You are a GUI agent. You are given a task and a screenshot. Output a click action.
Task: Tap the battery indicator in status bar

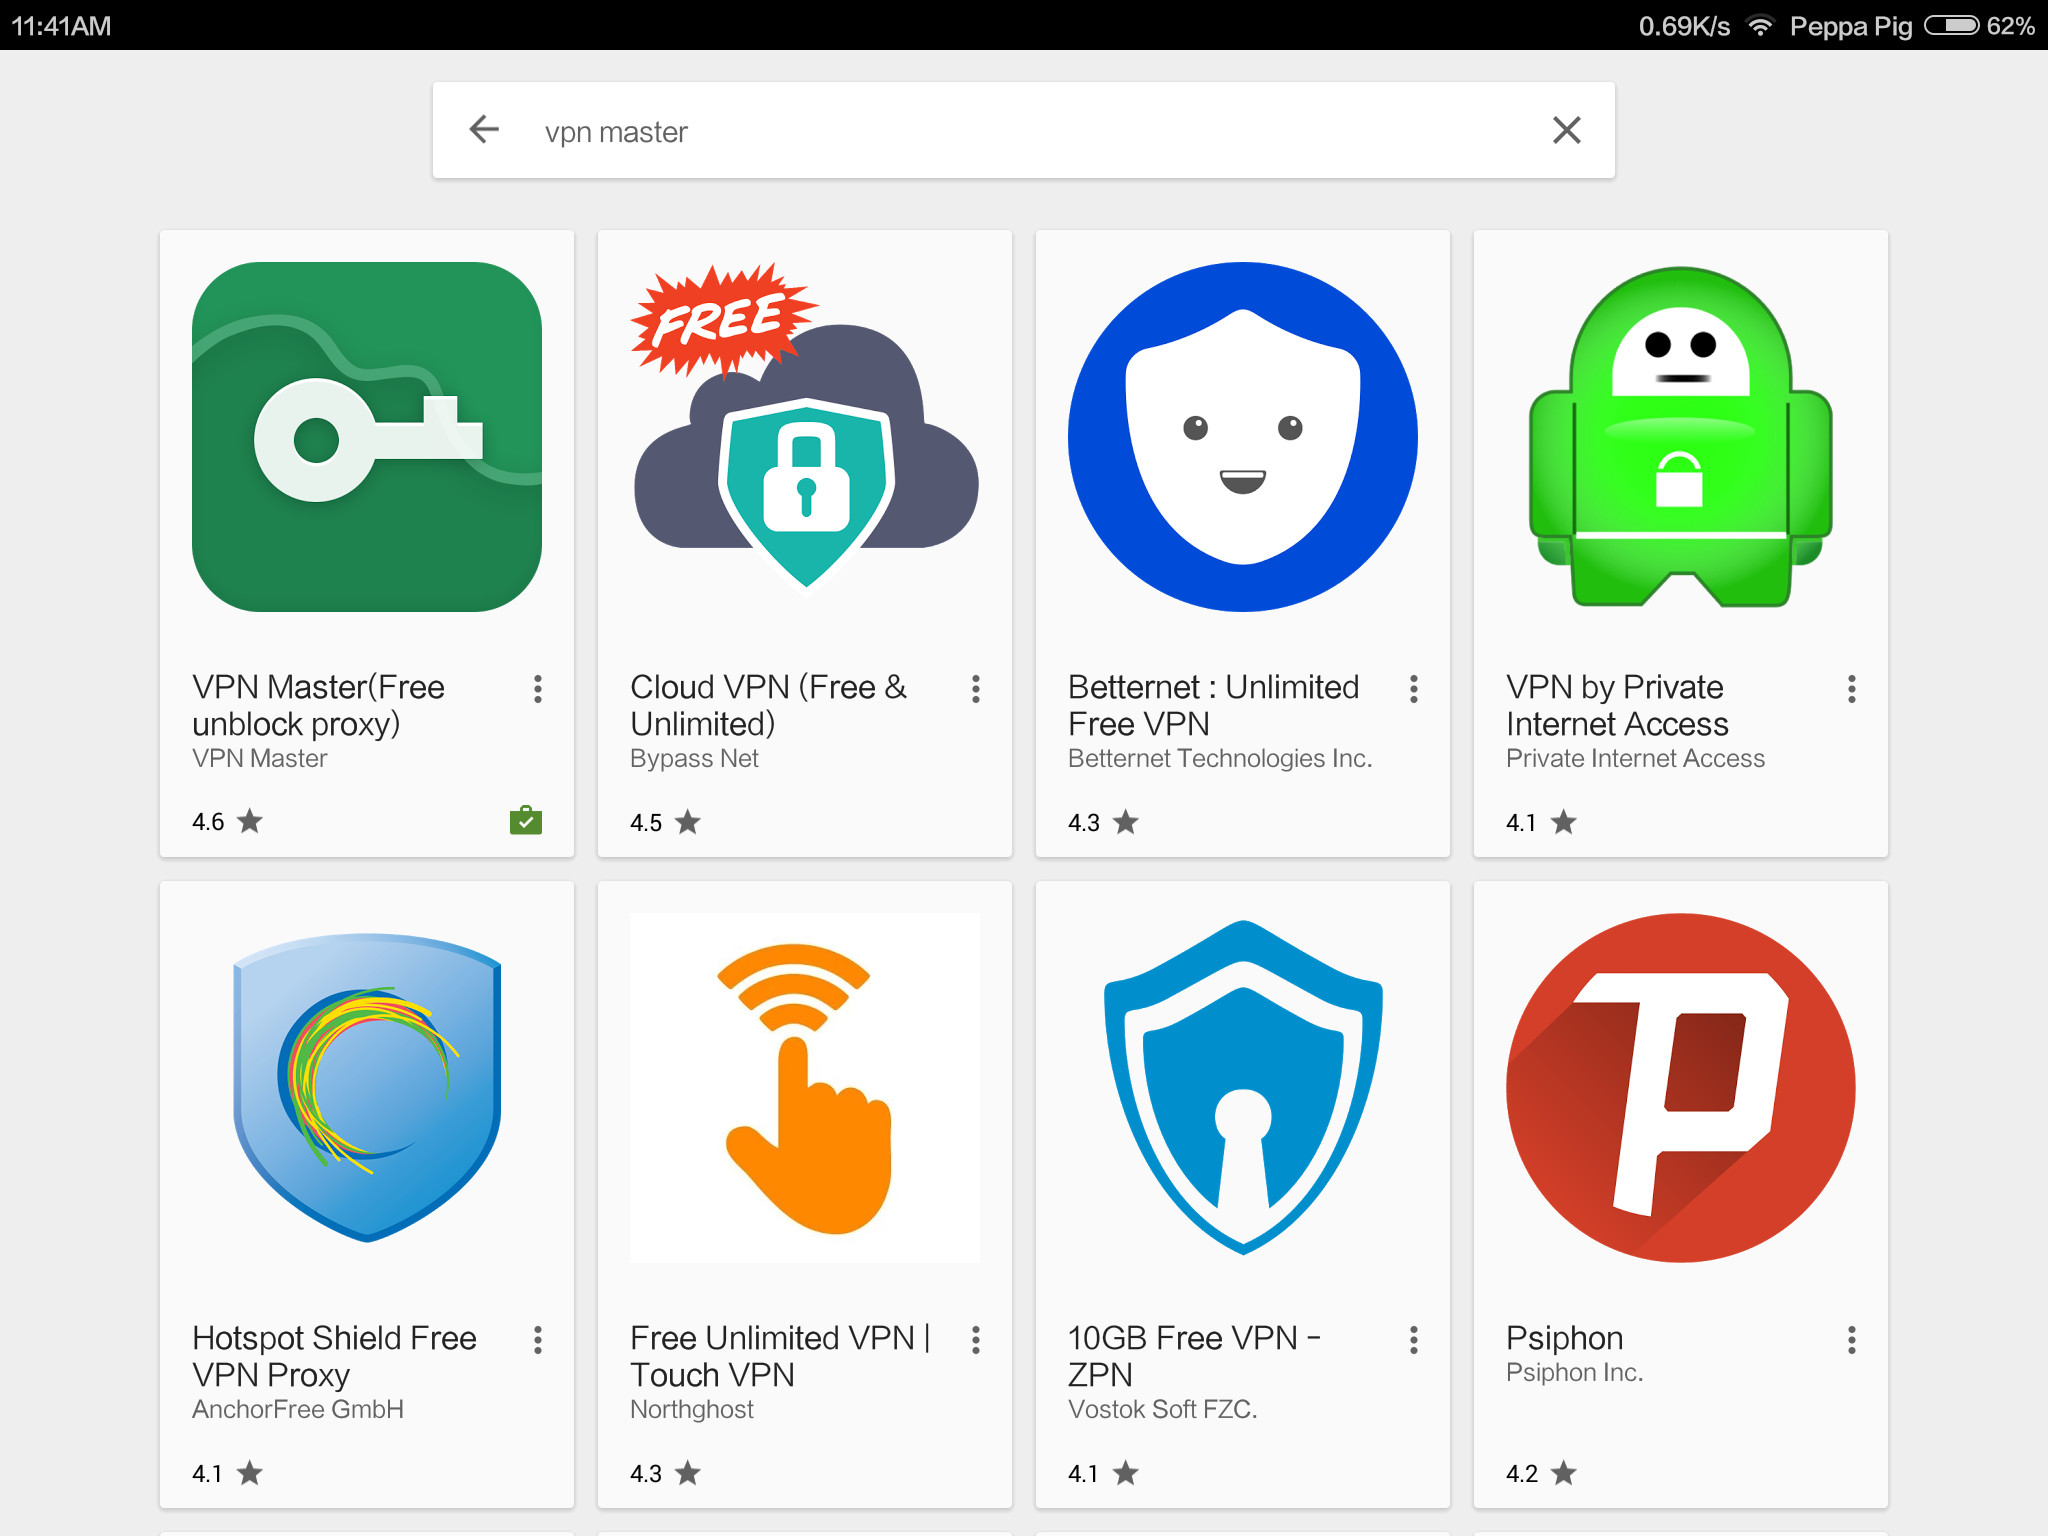1951,26
